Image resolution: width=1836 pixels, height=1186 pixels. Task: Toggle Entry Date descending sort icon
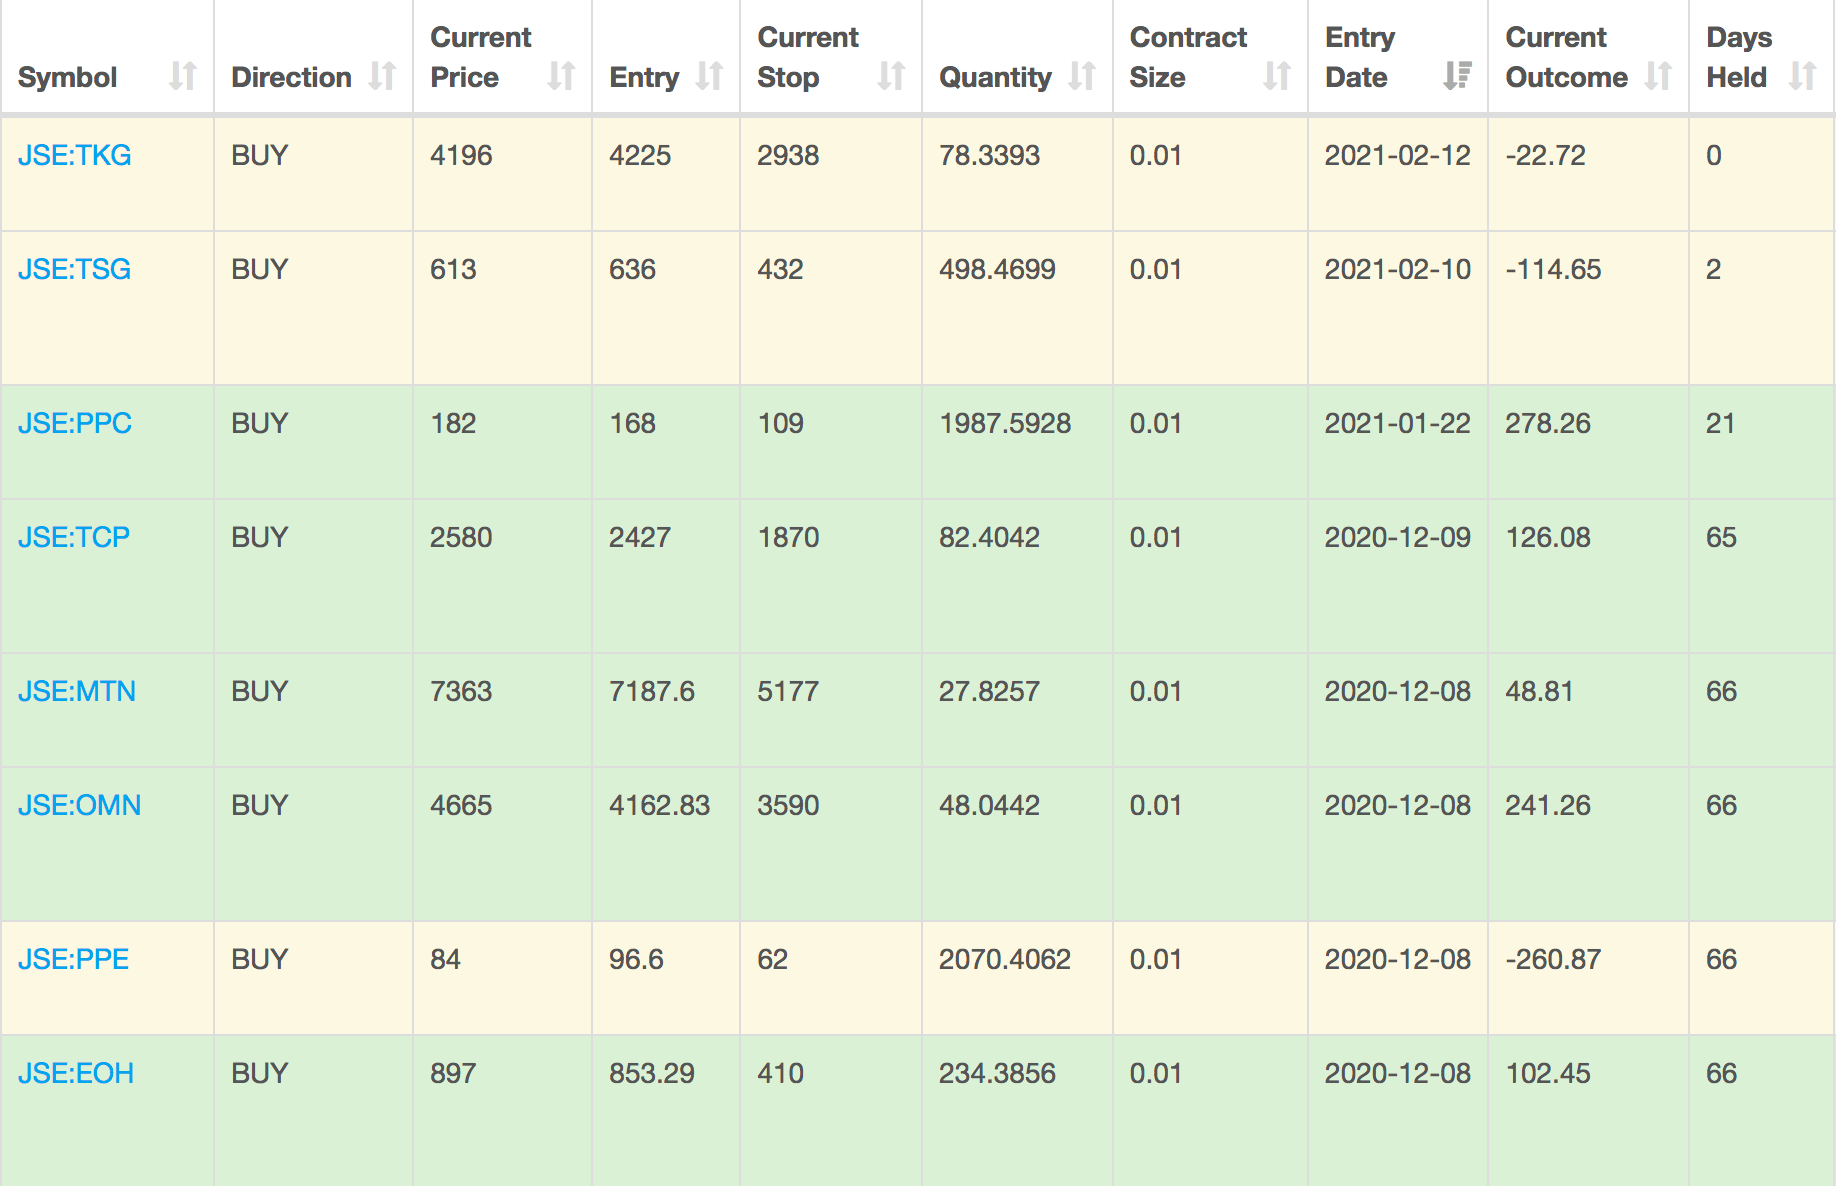[x=1457, y=76]
